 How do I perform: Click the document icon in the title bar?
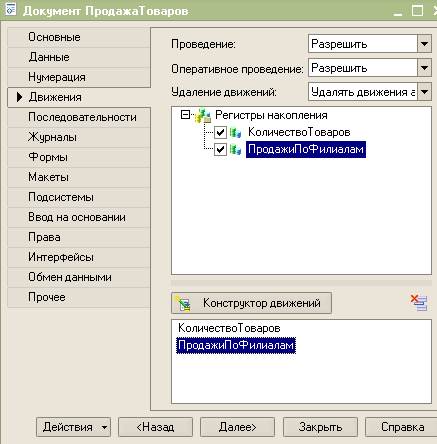(10, 9)
